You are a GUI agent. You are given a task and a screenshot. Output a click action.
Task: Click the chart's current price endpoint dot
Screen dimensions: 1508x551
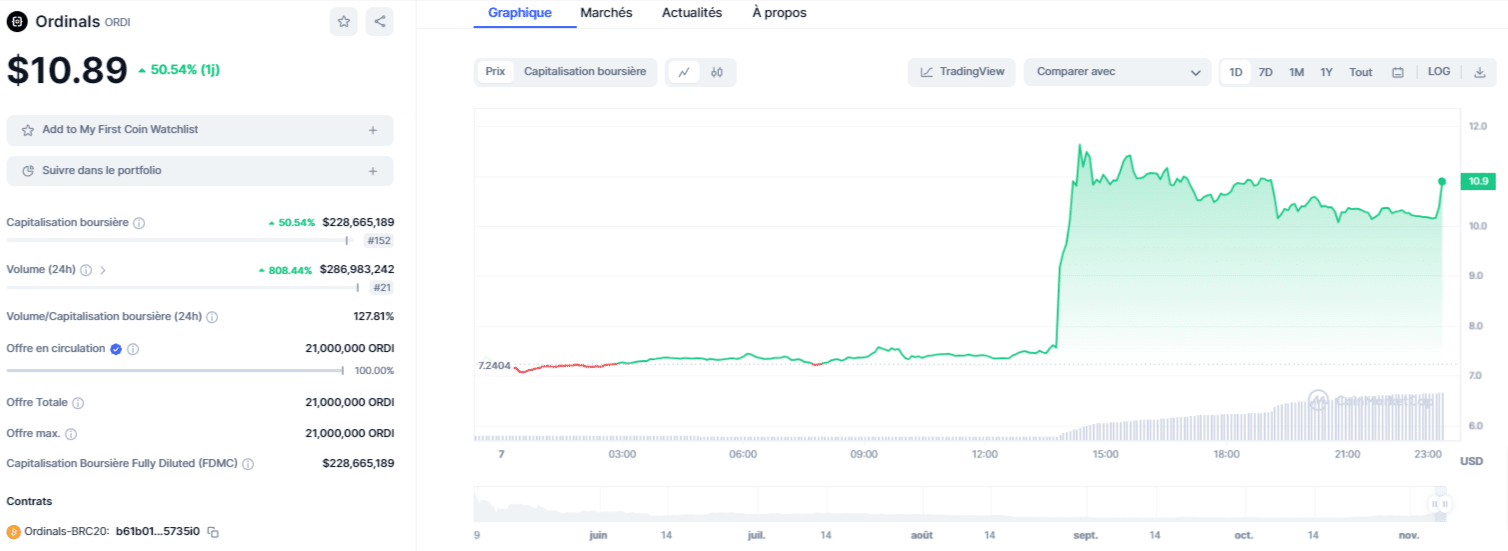[x=1442, y=181]
